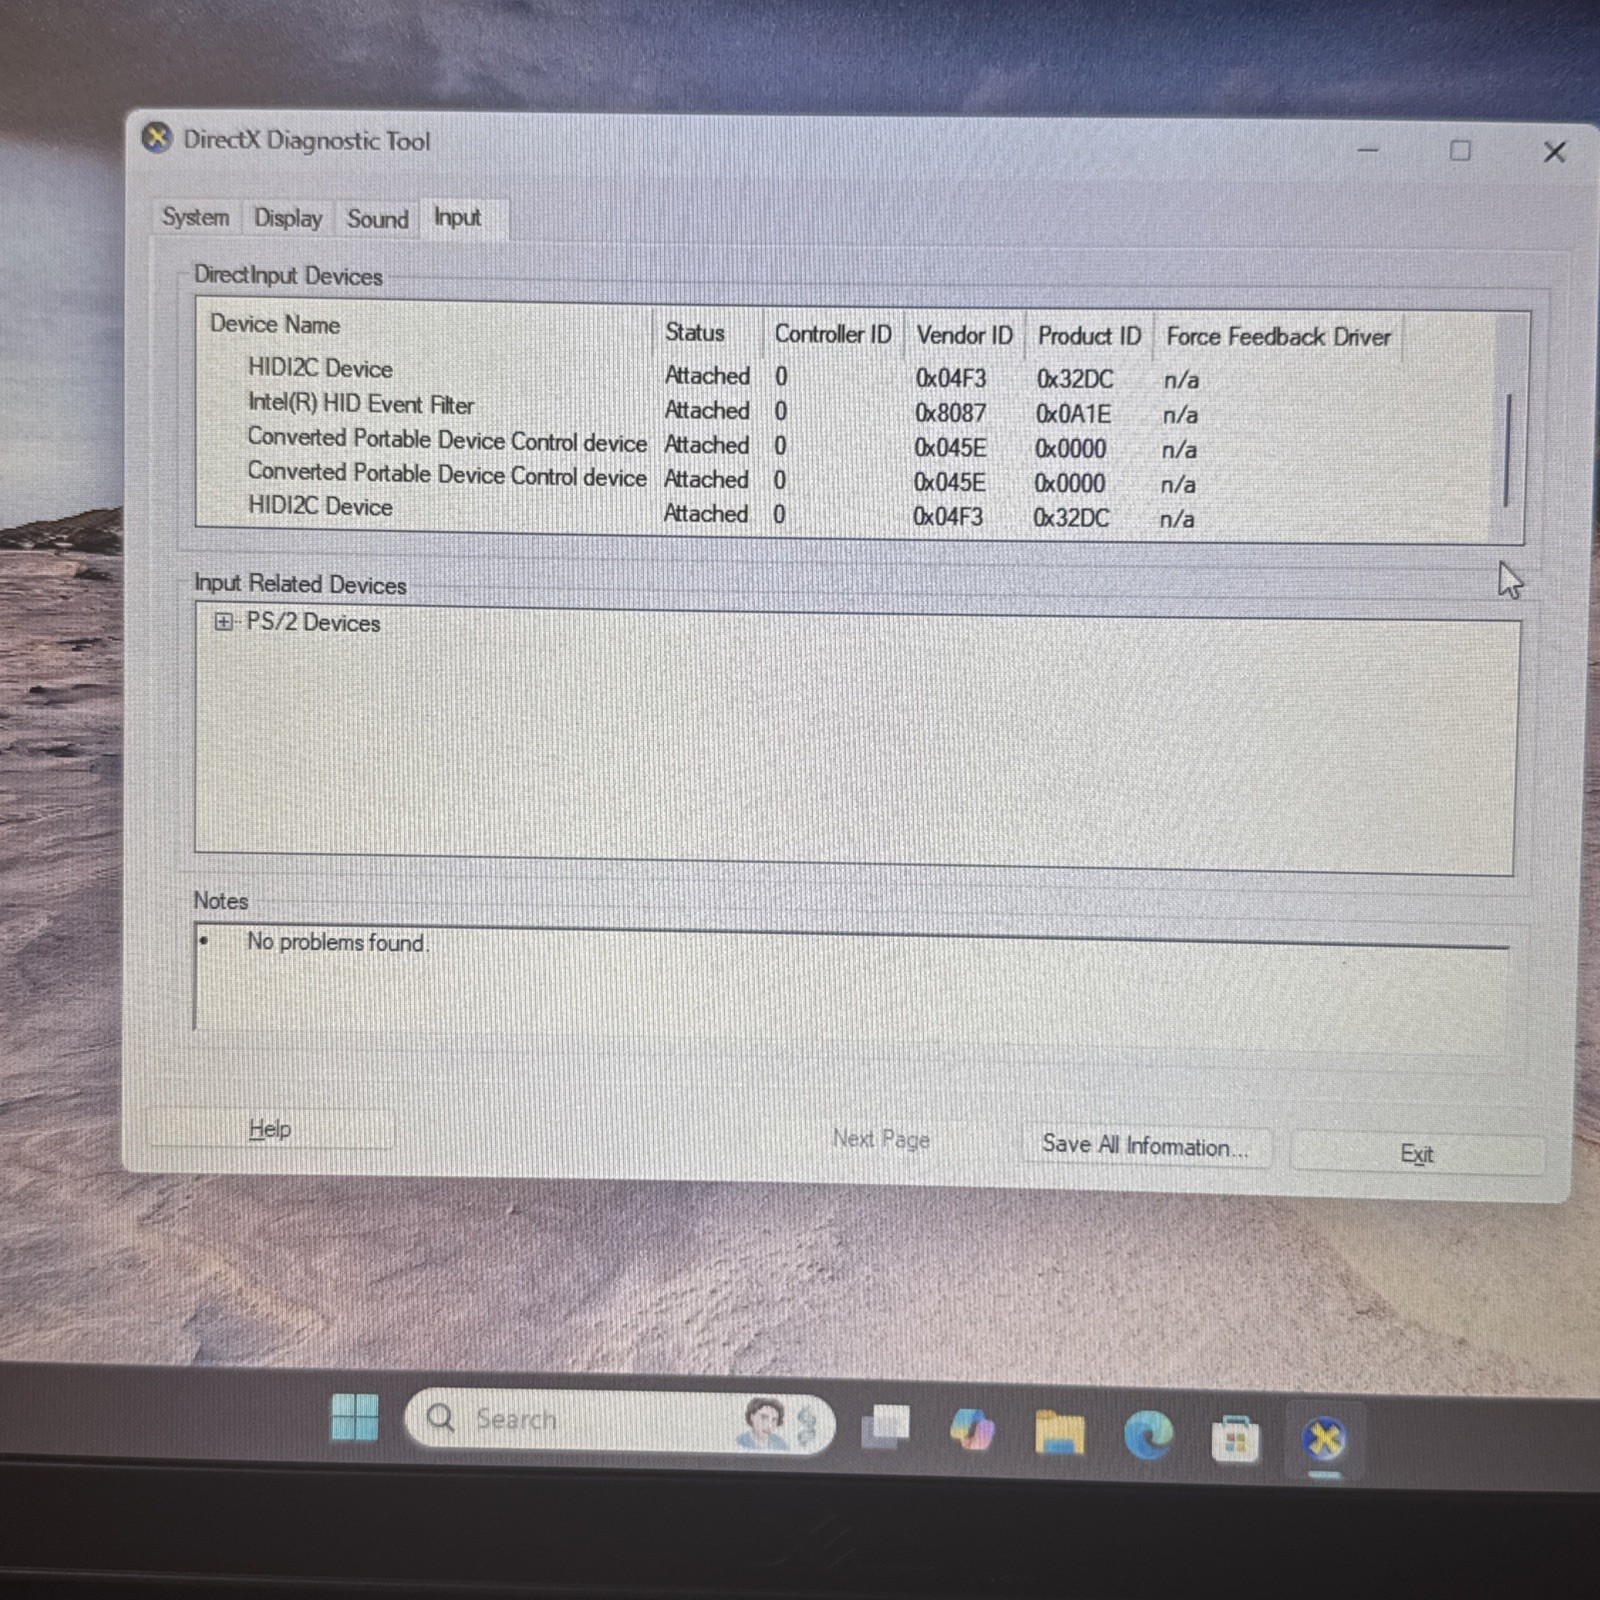Image resolution: width=1600 pixels, height=1600 pixels.
Task: Click the Force Feedback Driver column header
Action: pos(1278,337)
